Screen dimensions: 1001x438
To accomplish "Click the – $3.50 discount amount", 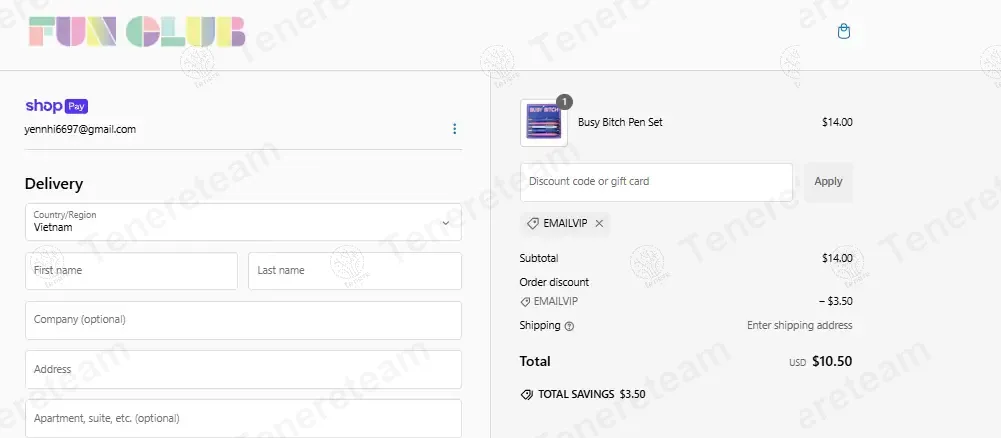I will 835,301.
